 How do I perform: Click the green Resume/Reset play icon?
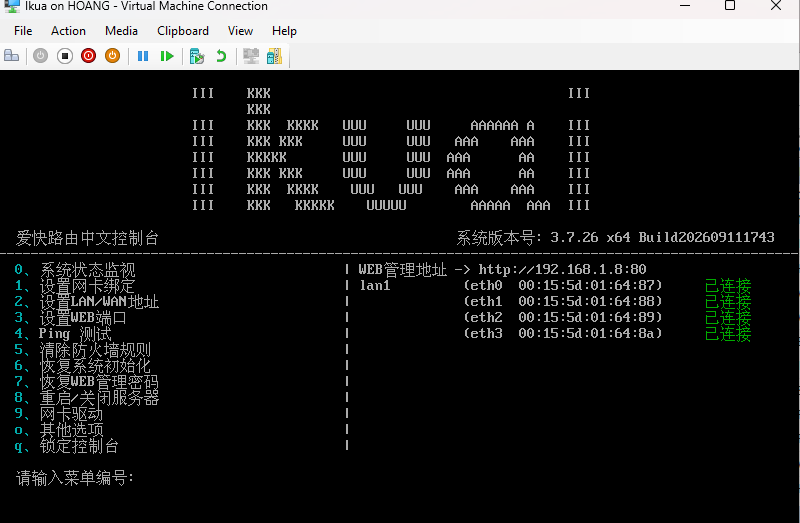(167, 56)
